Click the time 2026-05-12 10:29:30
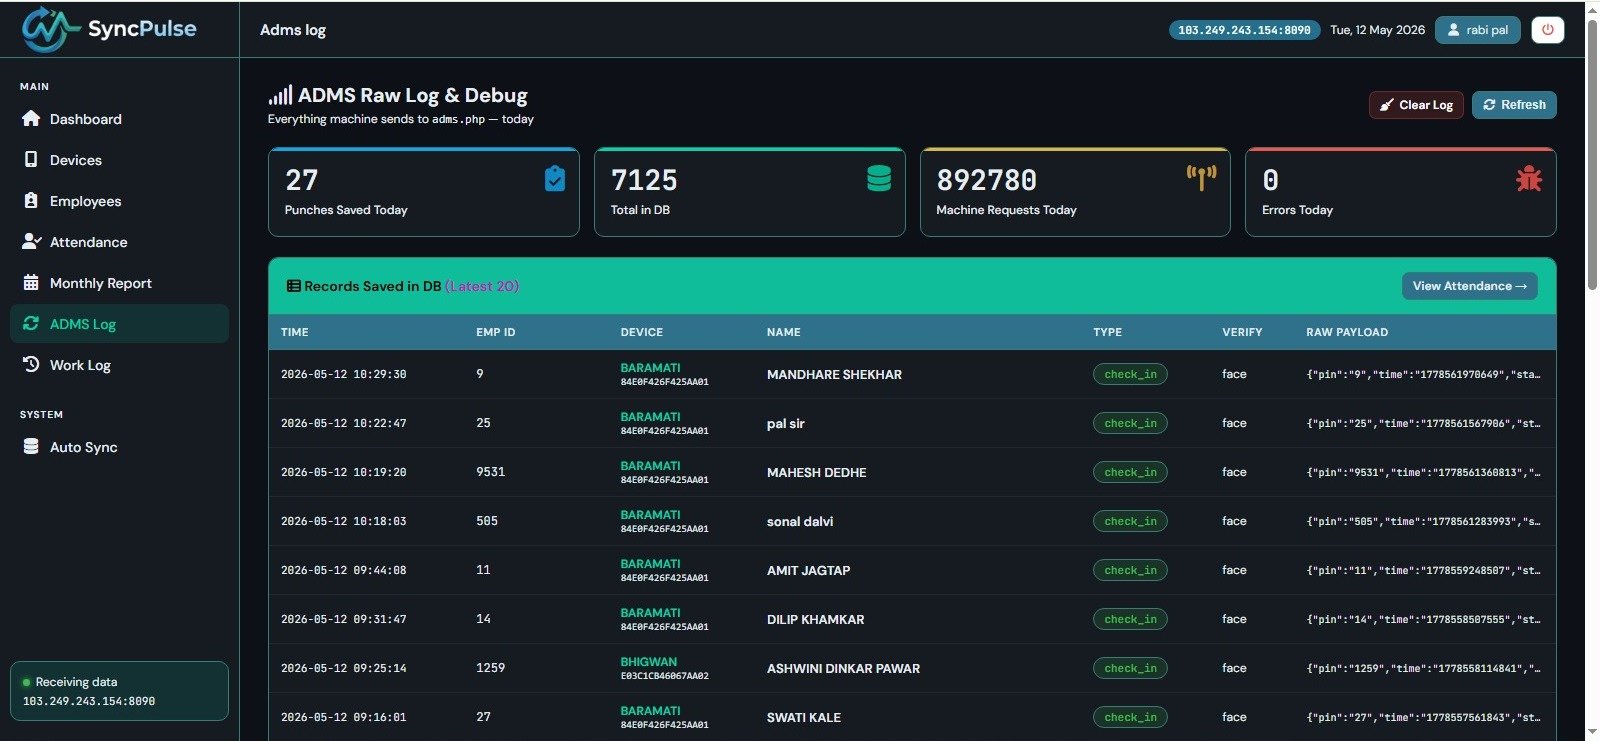This screenshot has width=1600, height=741. coord(343,374)
